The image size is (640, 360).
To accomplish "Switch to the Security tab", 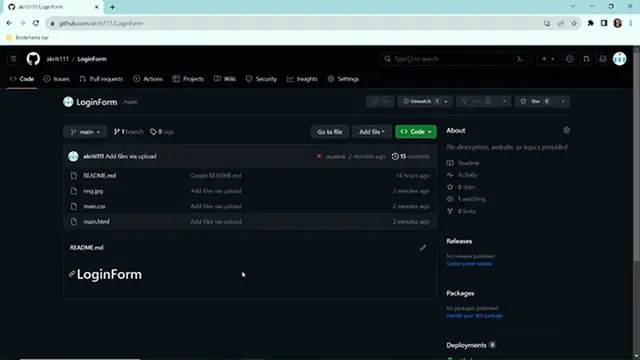I will click(261, 79).
